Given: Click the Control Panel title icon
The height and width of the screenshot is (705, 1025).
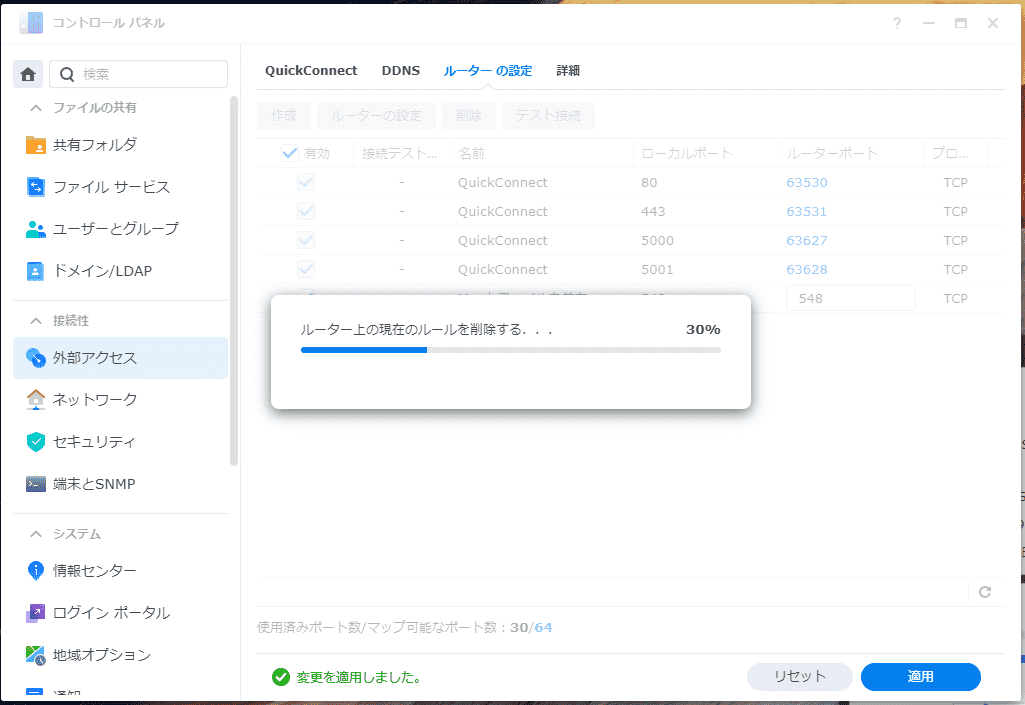Looking at the screenshot, I should click(x=31, y=23).
